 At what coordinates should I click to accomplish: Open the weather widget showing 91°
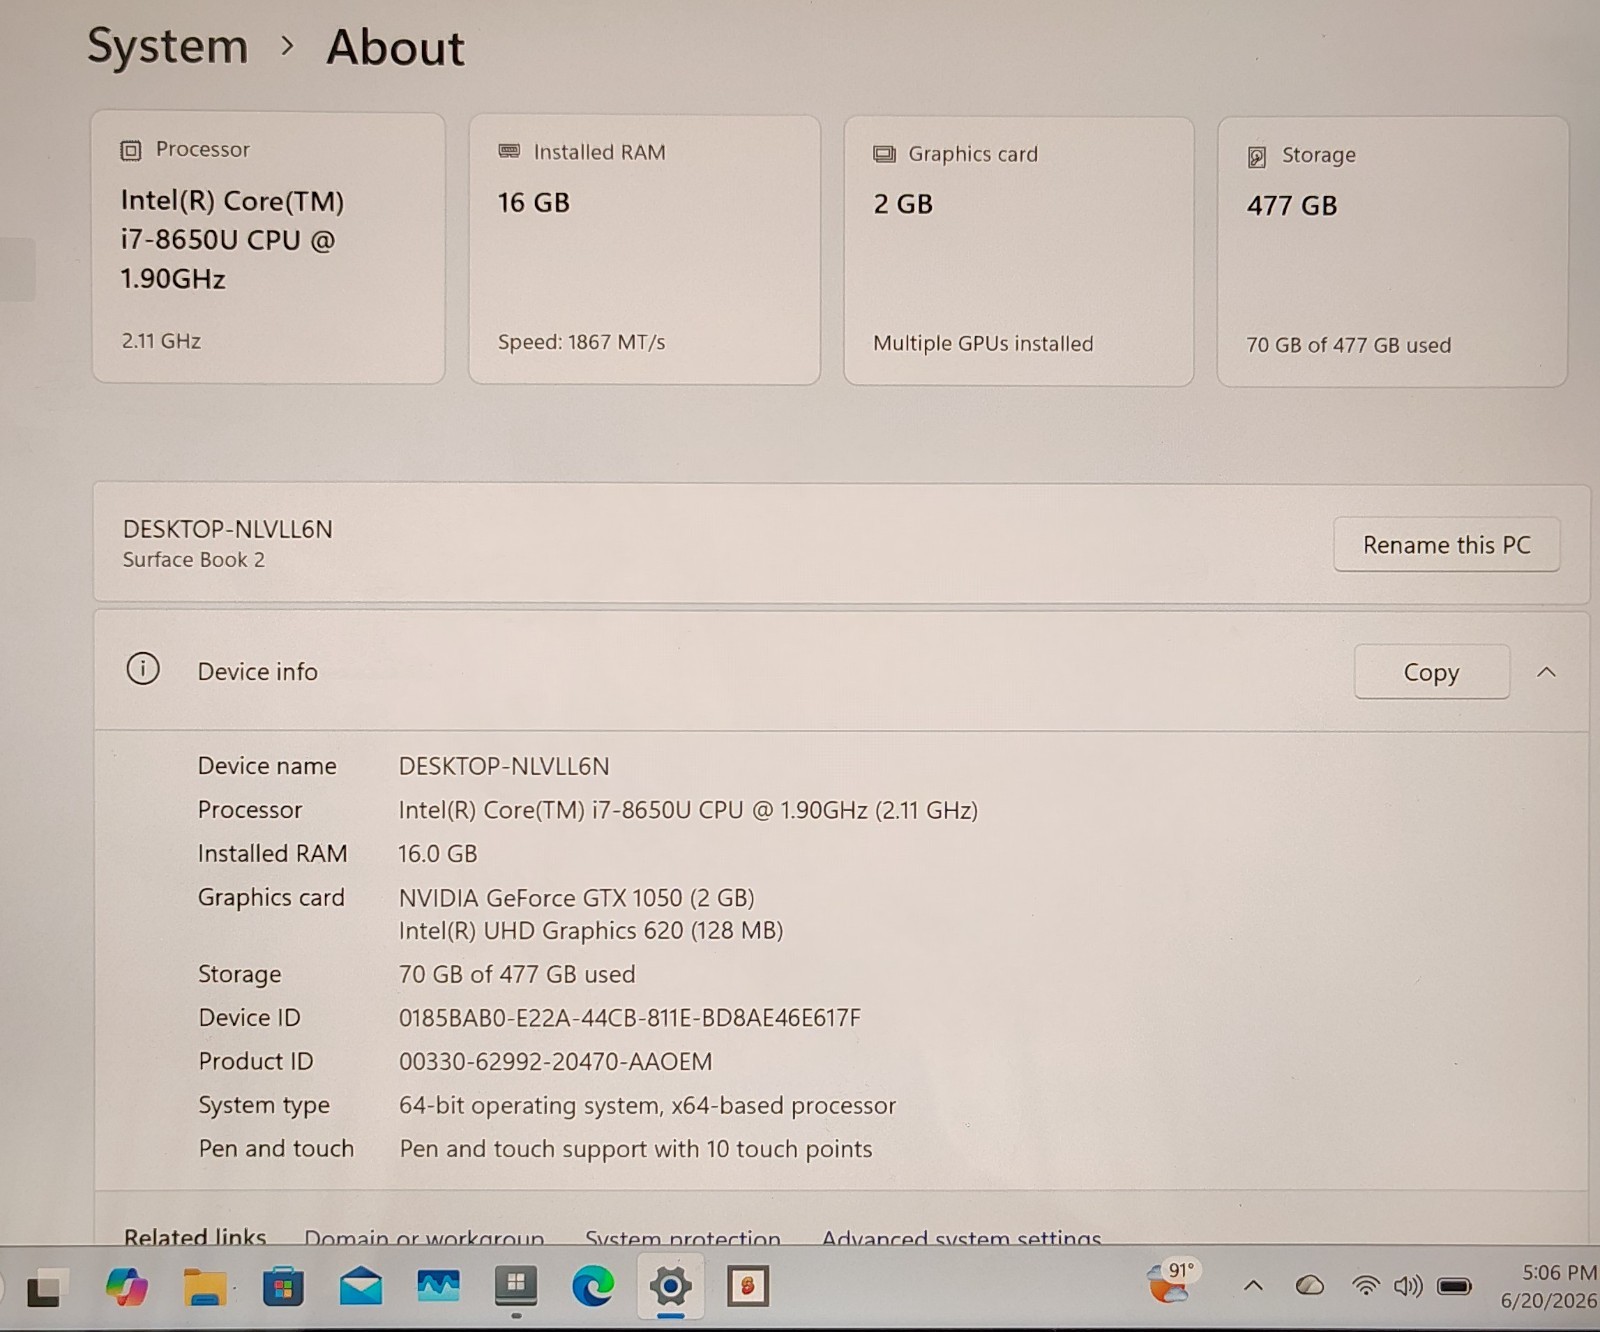(1172, 1282)
